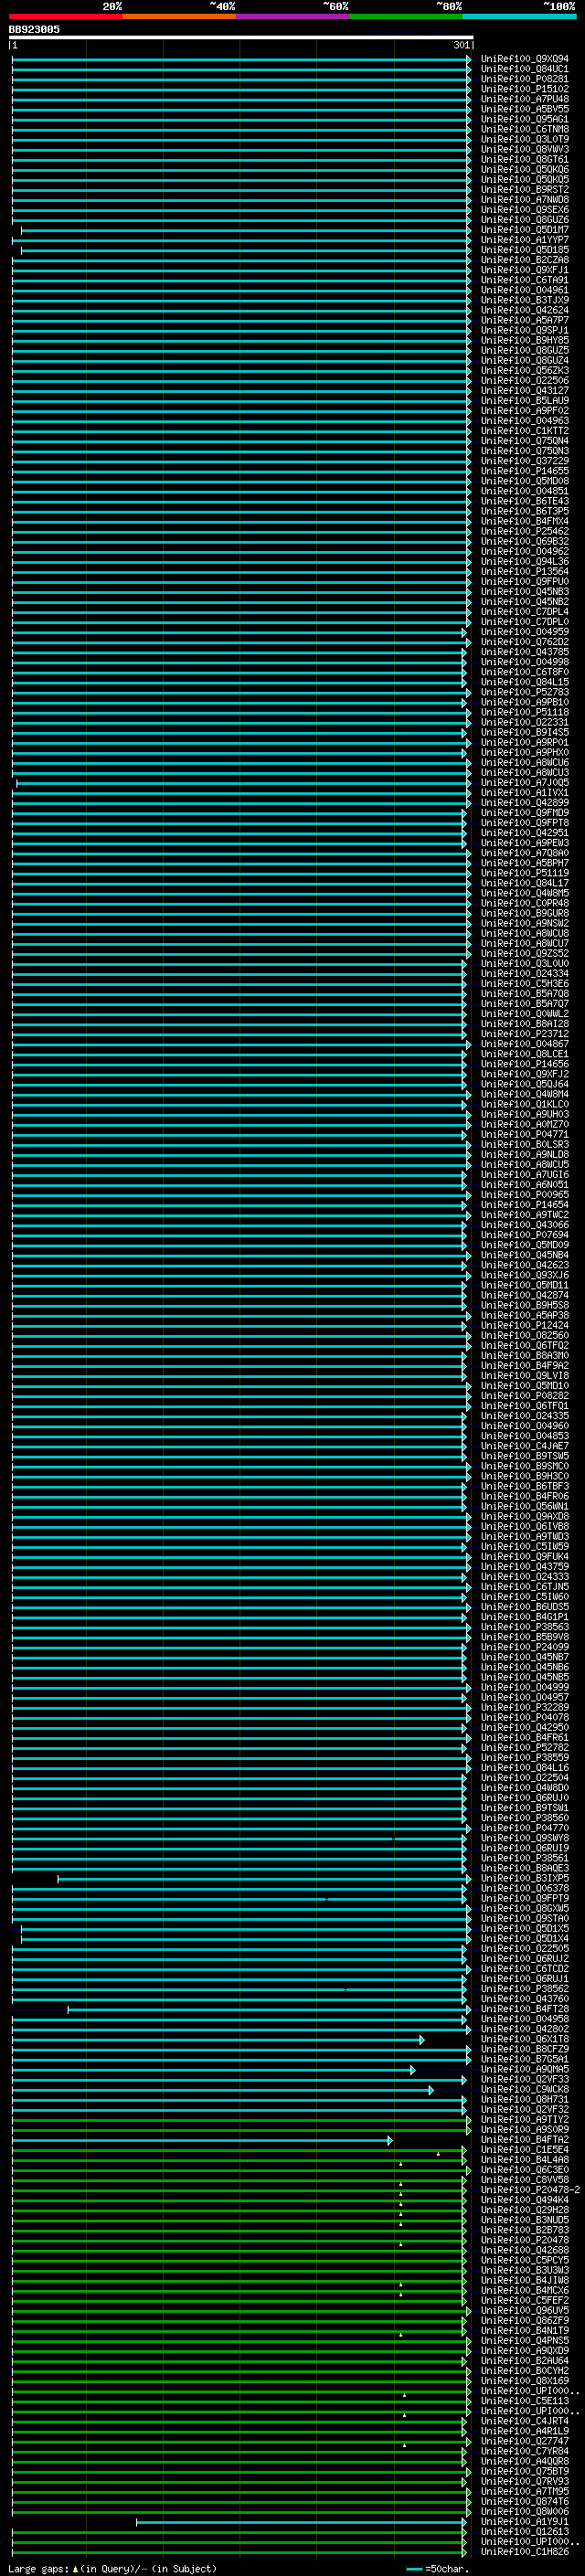This screenshot has height=2576, width=585.
Task: Click hit label UniRef100_Q56ZK3
Action: click(524, 371)
